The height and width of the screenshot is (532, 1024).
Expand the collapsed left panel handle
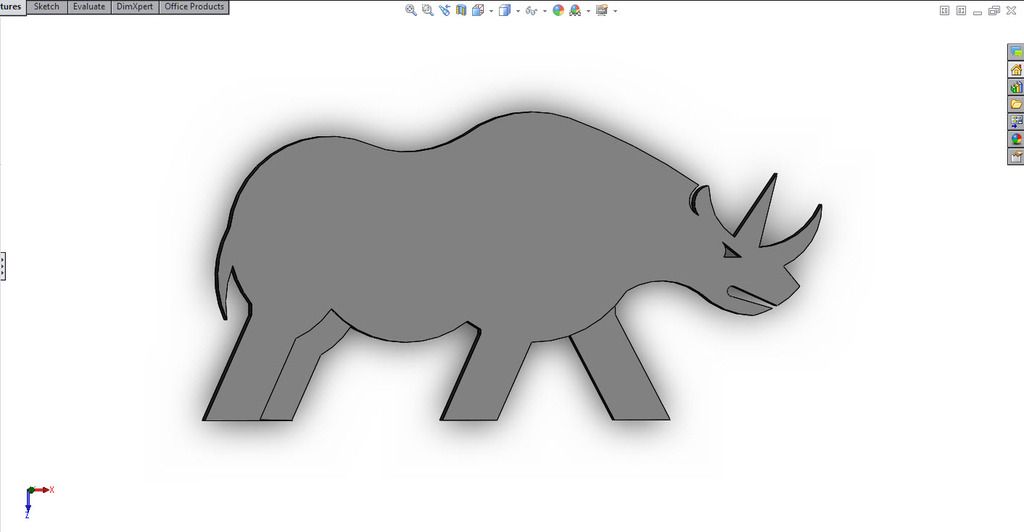click(x=3, y=266)
